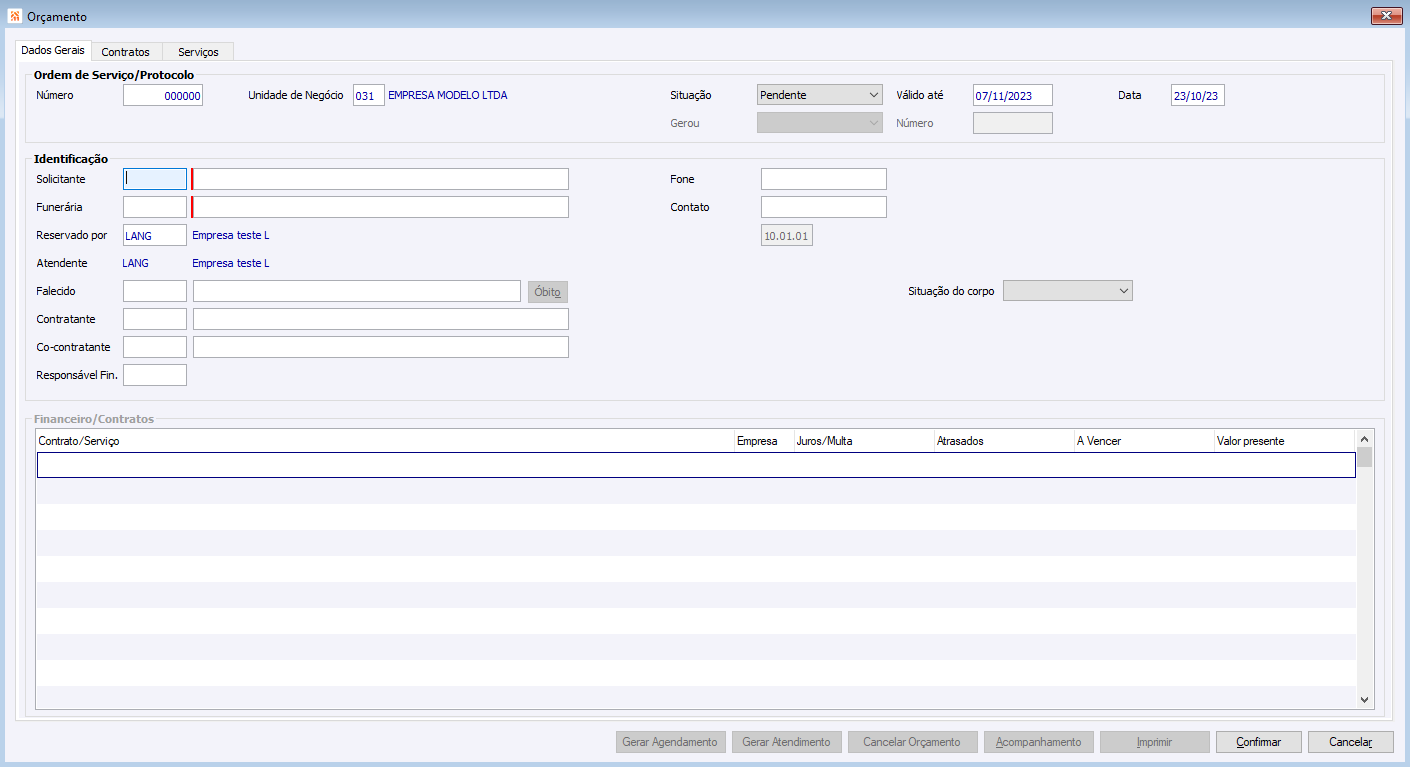Viewport: 1410px width, 767px height.
Task: Focus the Solicitante code field
Action: (155, 179)
